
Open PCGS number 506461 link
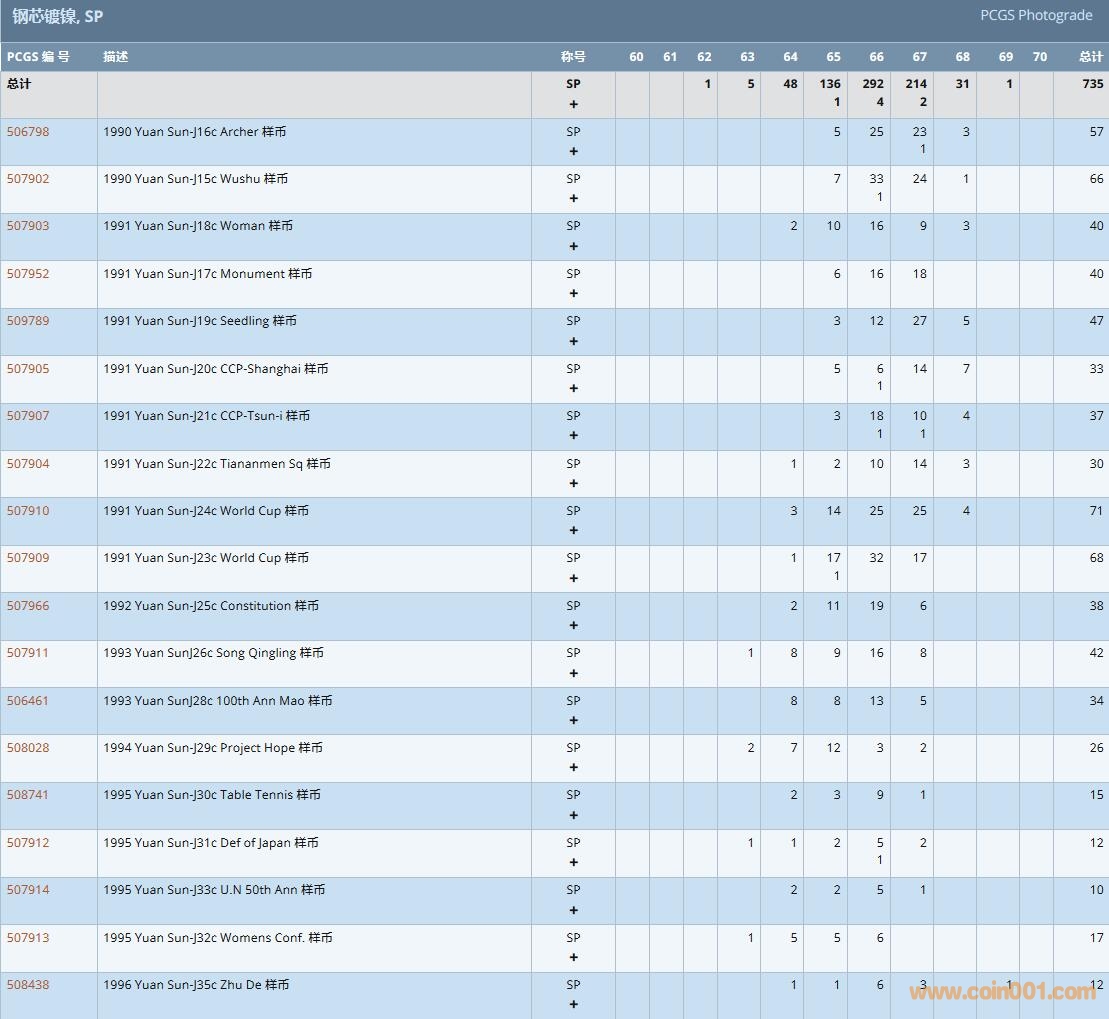pos(28,701)
